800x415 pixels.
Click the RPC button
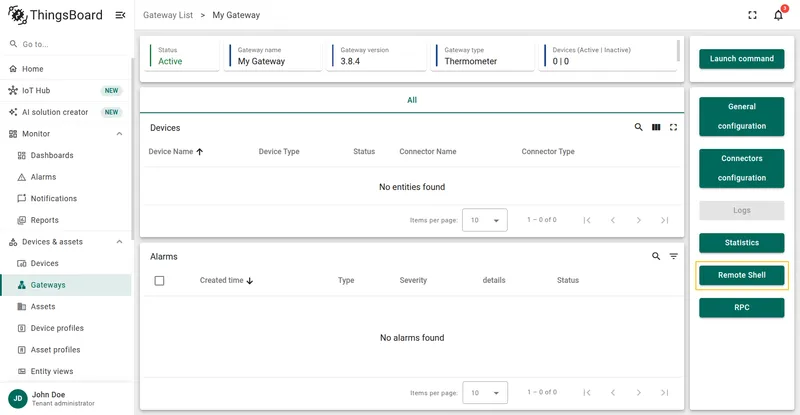[x=741, y=308]
